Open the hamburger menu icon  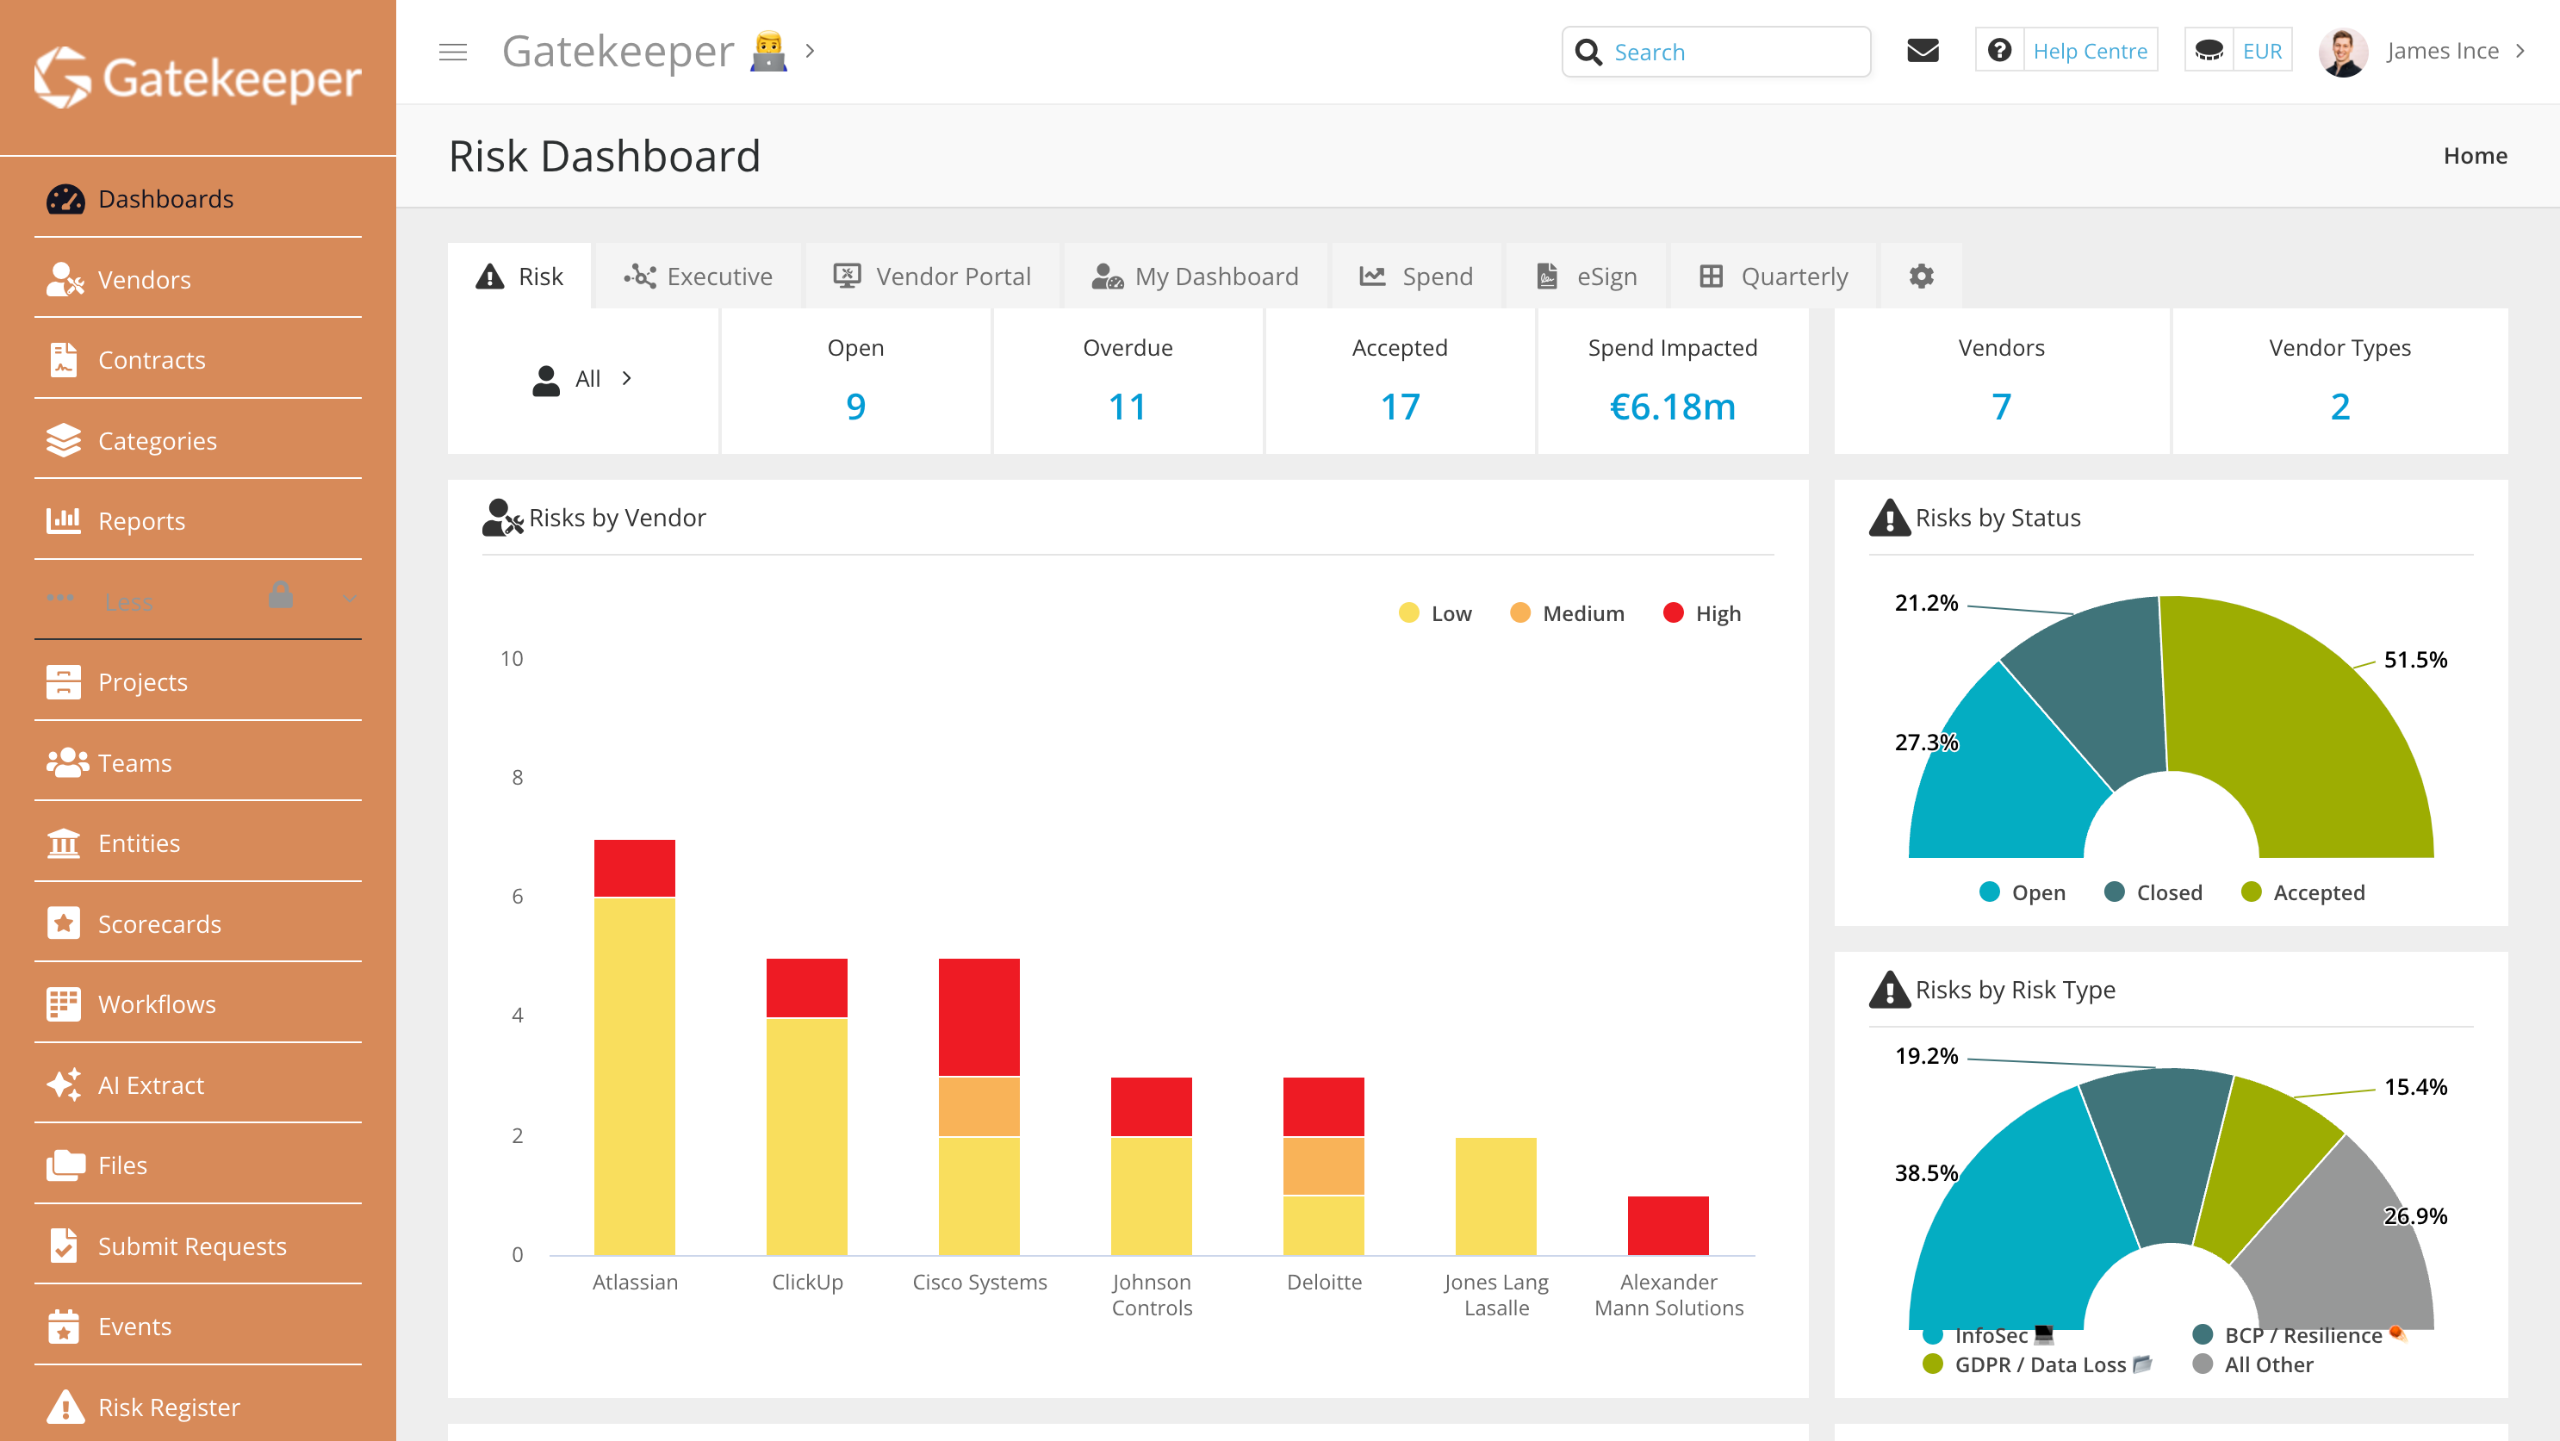[453, 52]
